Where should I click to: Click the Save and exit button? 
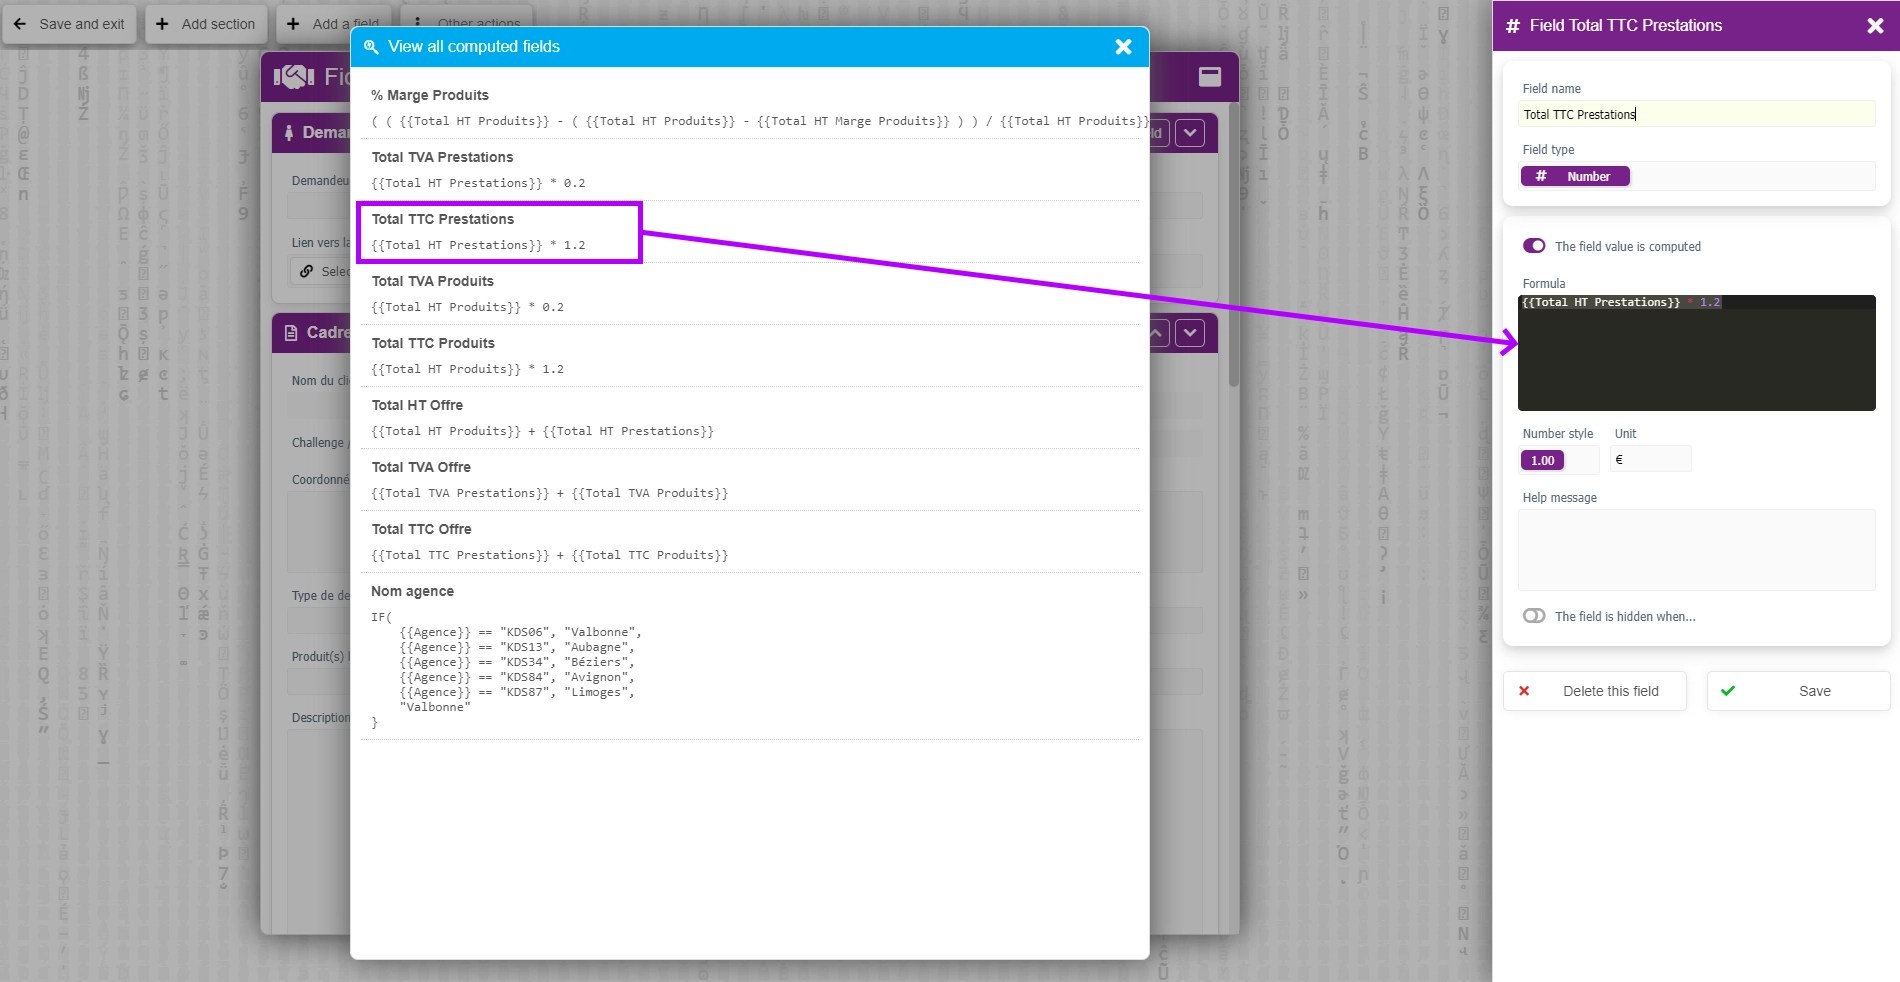click(68, 24)
